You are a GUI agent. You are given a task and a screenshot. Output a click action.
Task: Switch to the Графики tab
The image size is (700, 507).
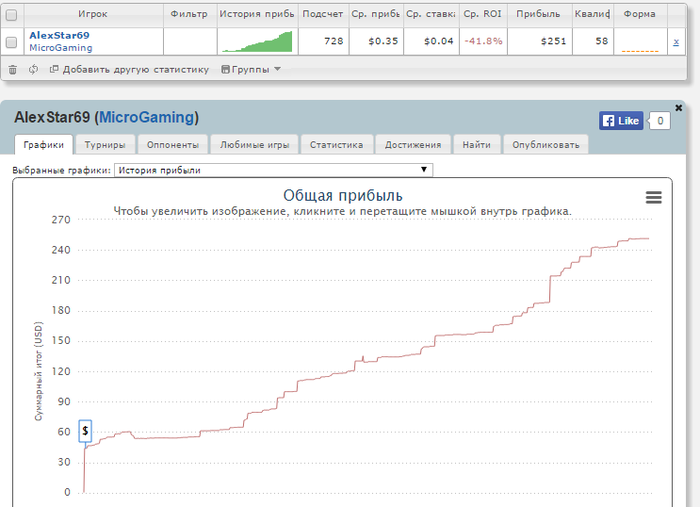44,145
